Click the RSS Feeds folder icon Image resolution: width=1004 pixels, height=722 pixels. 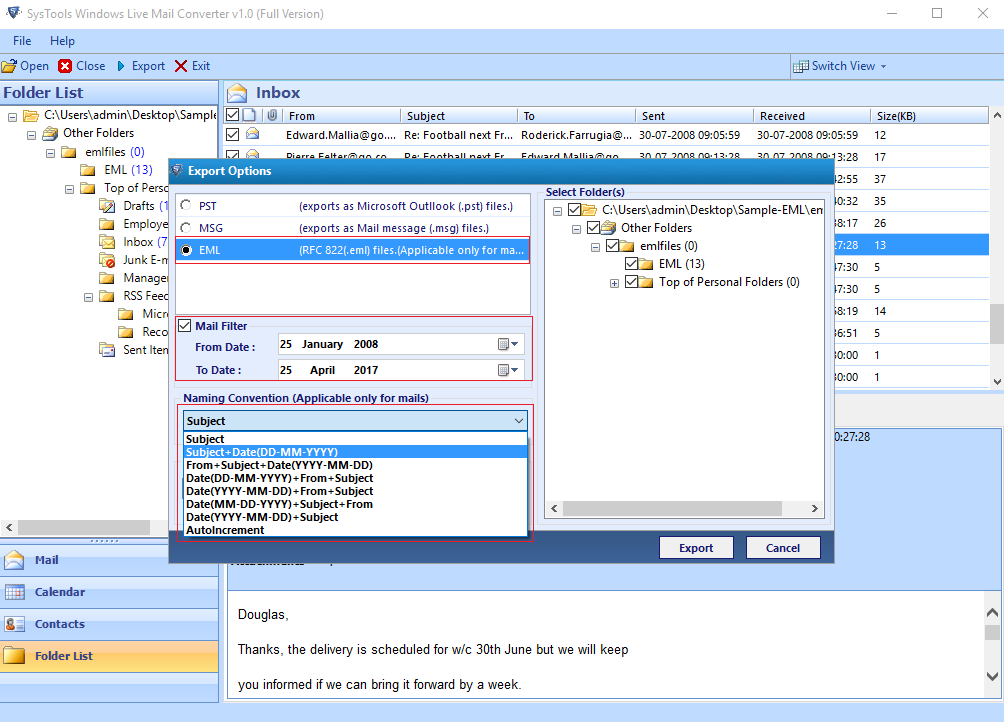107,296
